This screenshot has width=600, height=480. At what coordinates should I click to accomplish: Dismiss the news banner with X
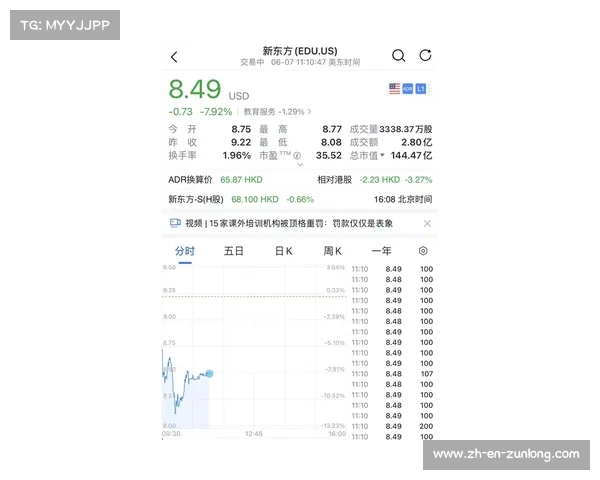click(427, 223)
